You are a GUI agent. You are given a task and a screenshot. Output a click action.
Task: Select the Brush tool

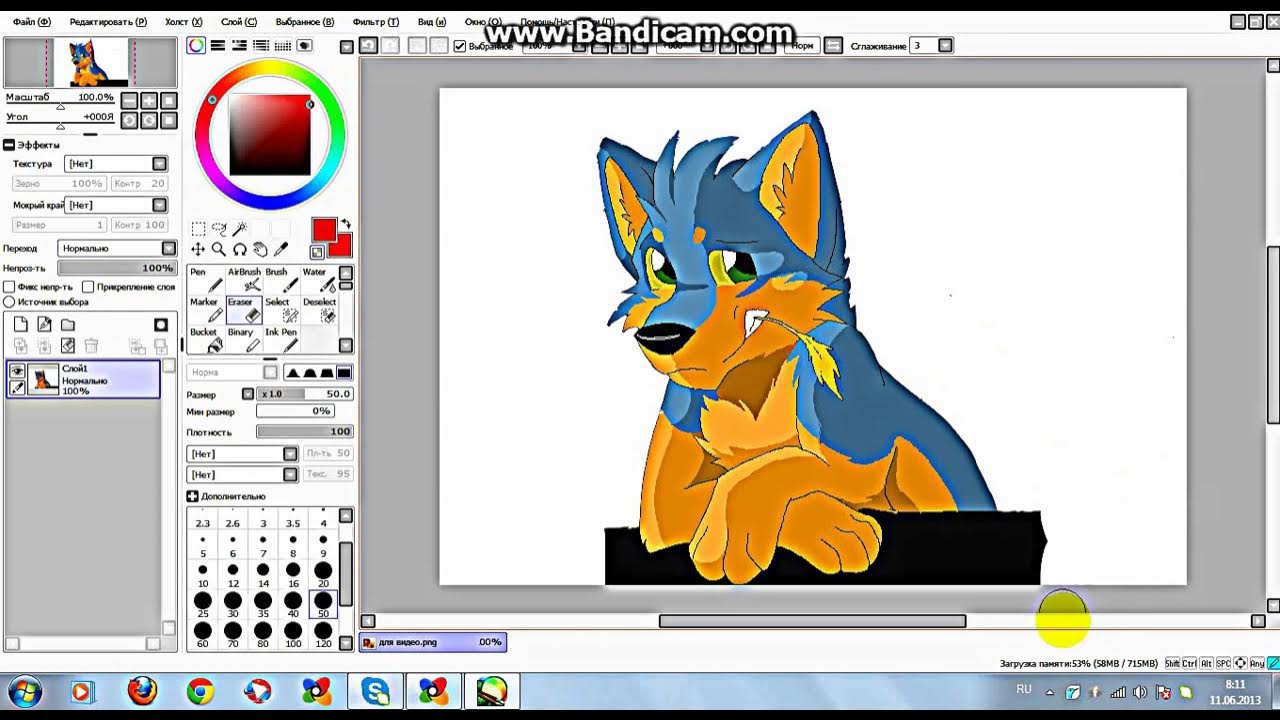(x=281, y=280)
